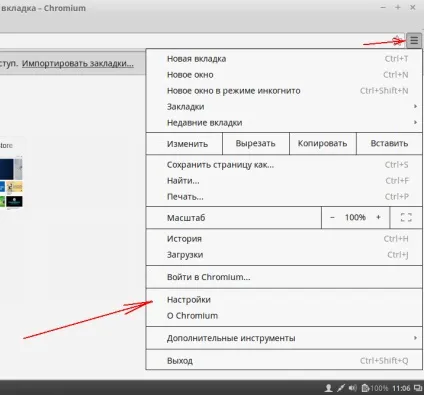Decrease zoom with the minus button
This screenshot has height=395, width=424.
[x=332, y=218]
